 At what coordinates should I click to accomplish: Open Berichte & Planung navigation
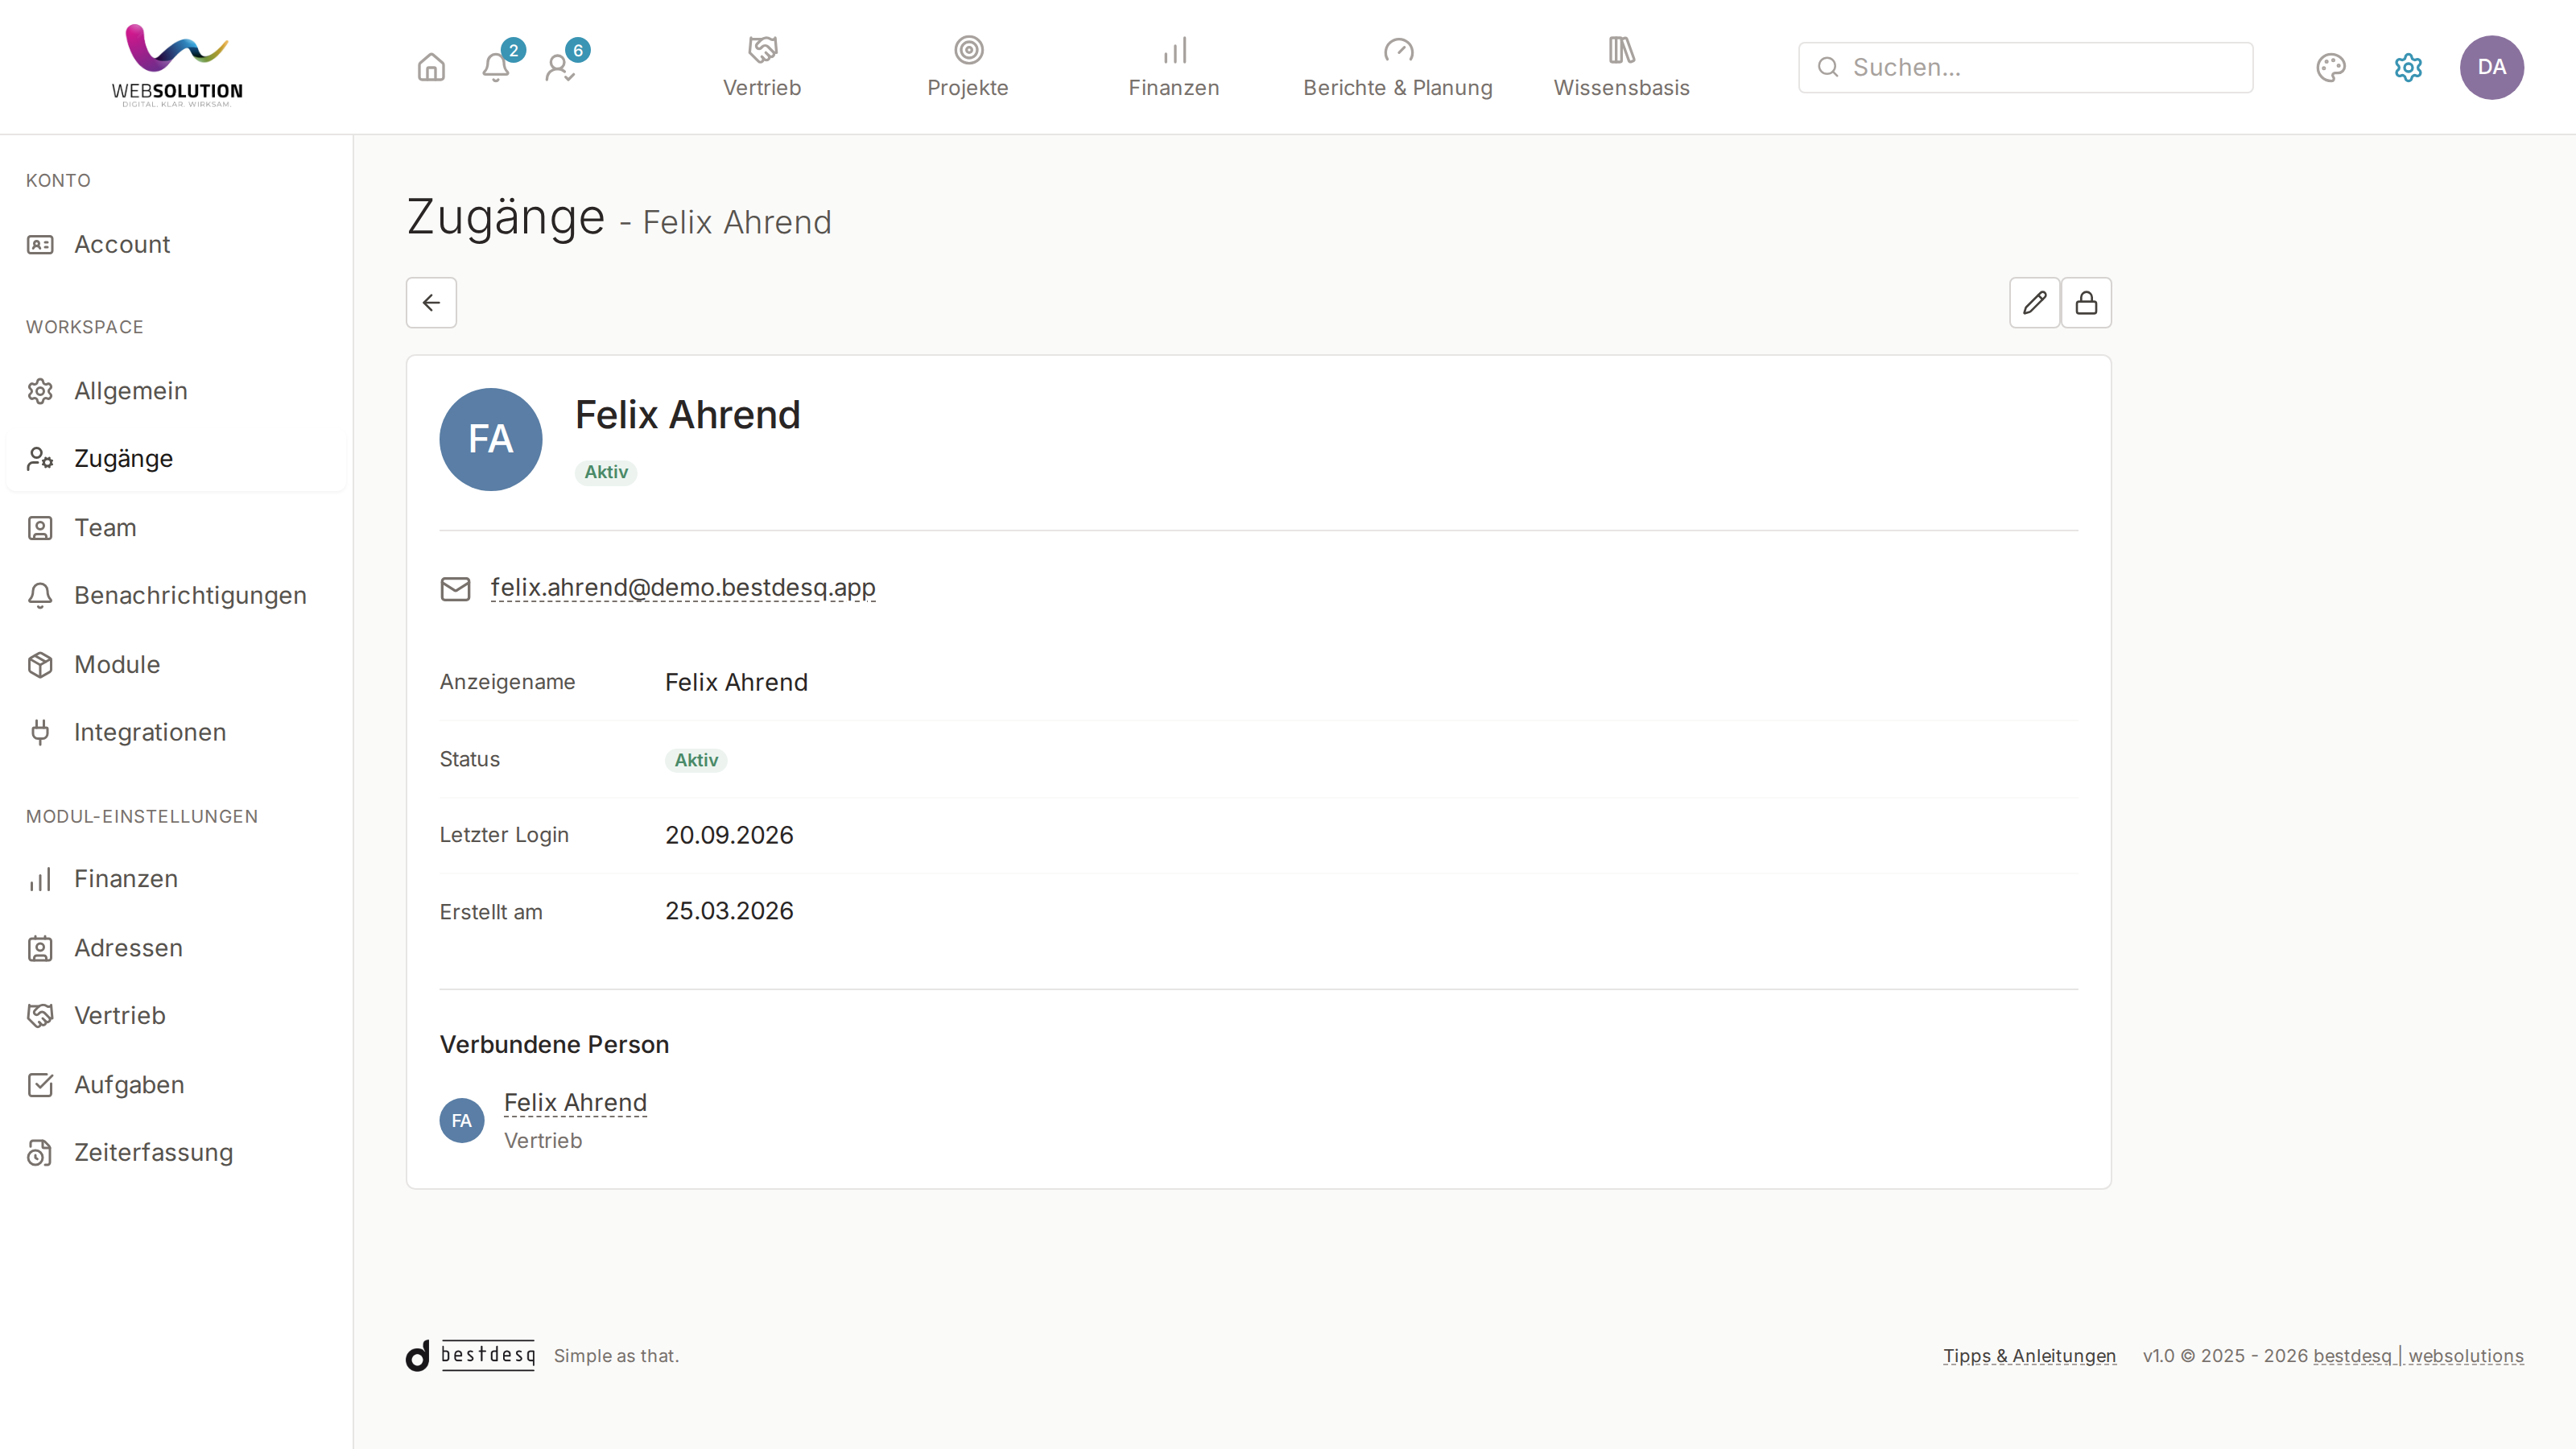click(1398, 67)
